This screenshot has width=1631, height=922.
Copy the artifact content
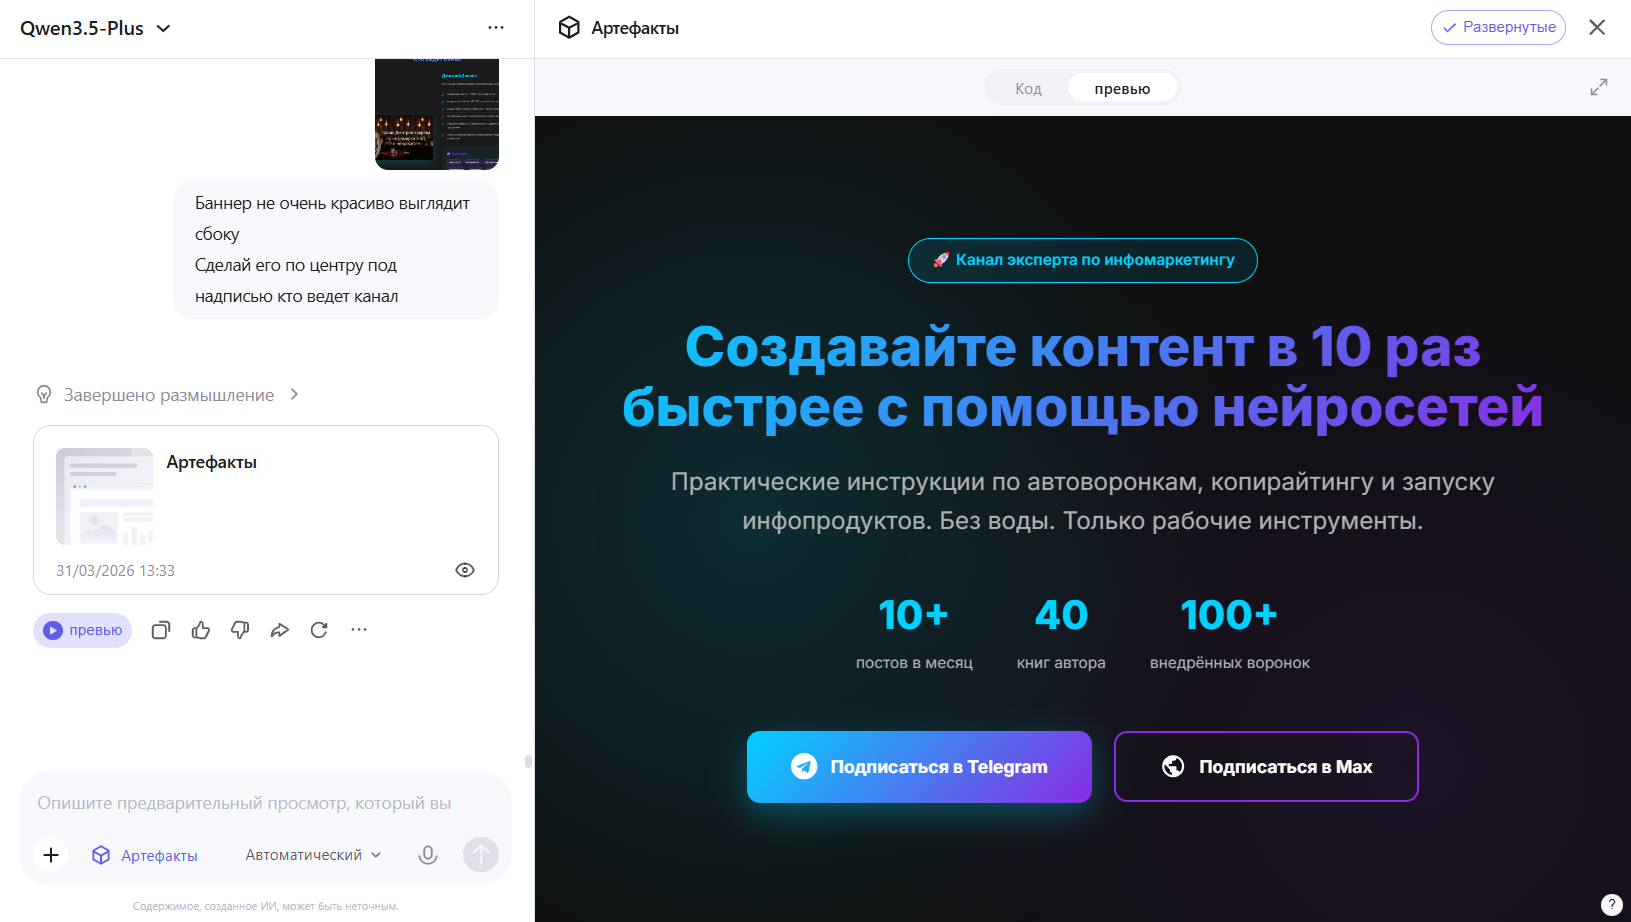click(160, 630)
